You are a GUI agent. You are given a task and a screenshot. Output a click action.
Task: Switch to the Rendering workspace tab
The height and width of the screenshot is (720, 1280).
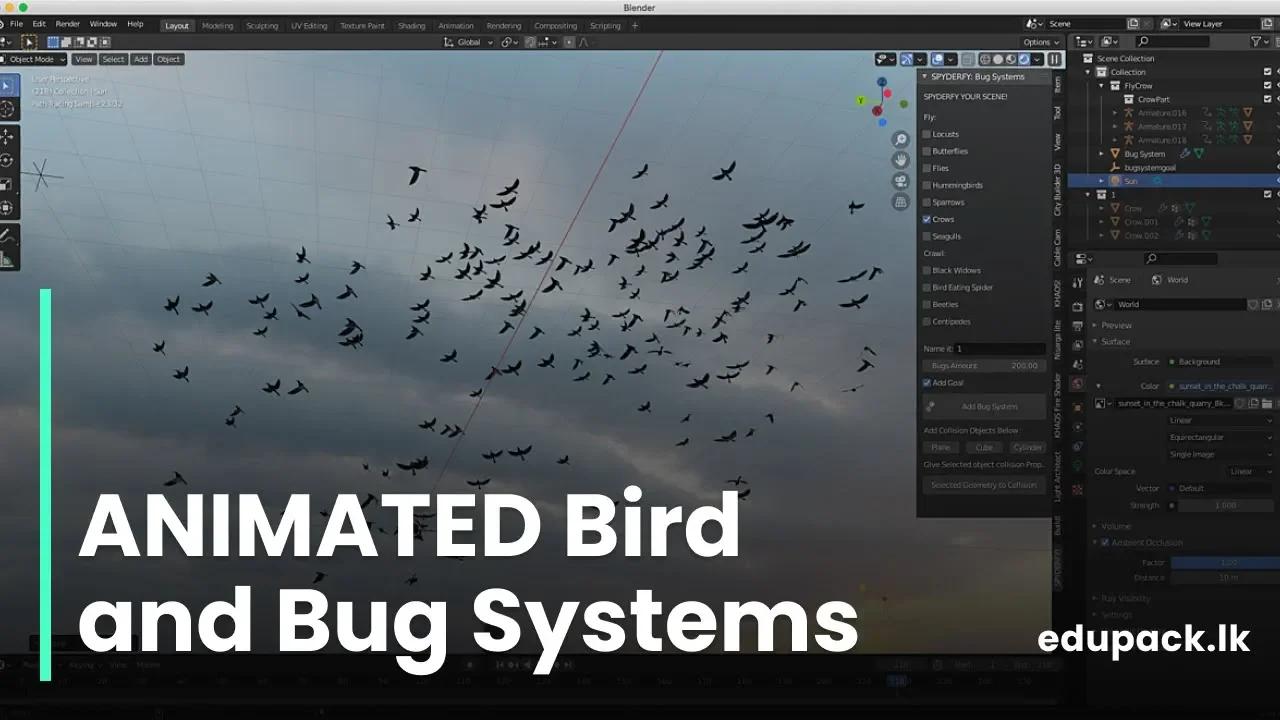(x=505, y=25)
